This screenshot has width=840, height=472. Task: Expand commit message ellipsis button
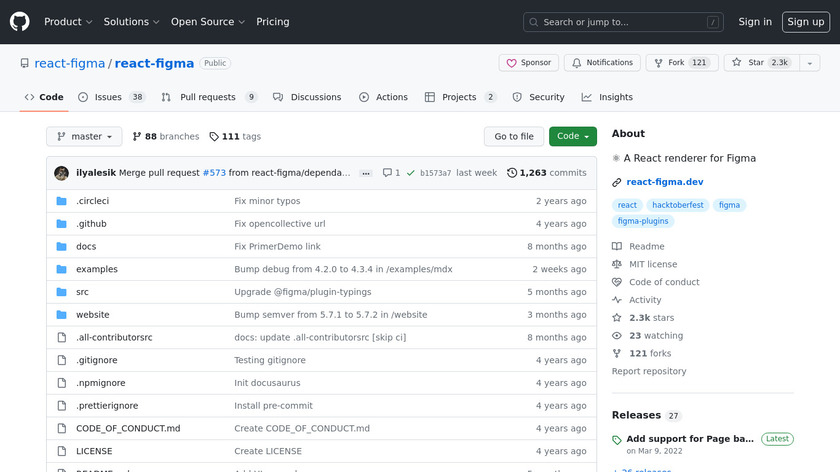(x=366, y=173)
